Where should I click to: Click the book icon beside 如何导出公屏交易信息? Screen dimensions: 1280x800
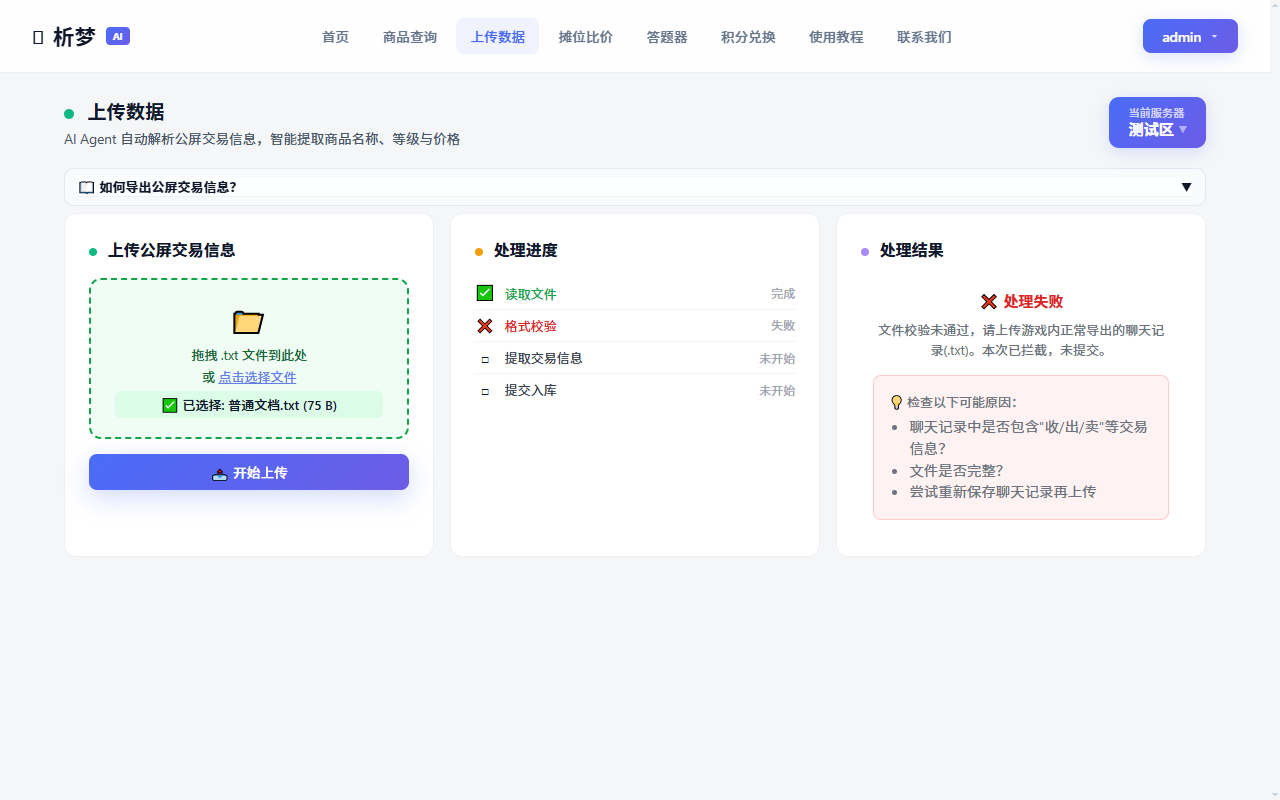click(x=87, y=187)
